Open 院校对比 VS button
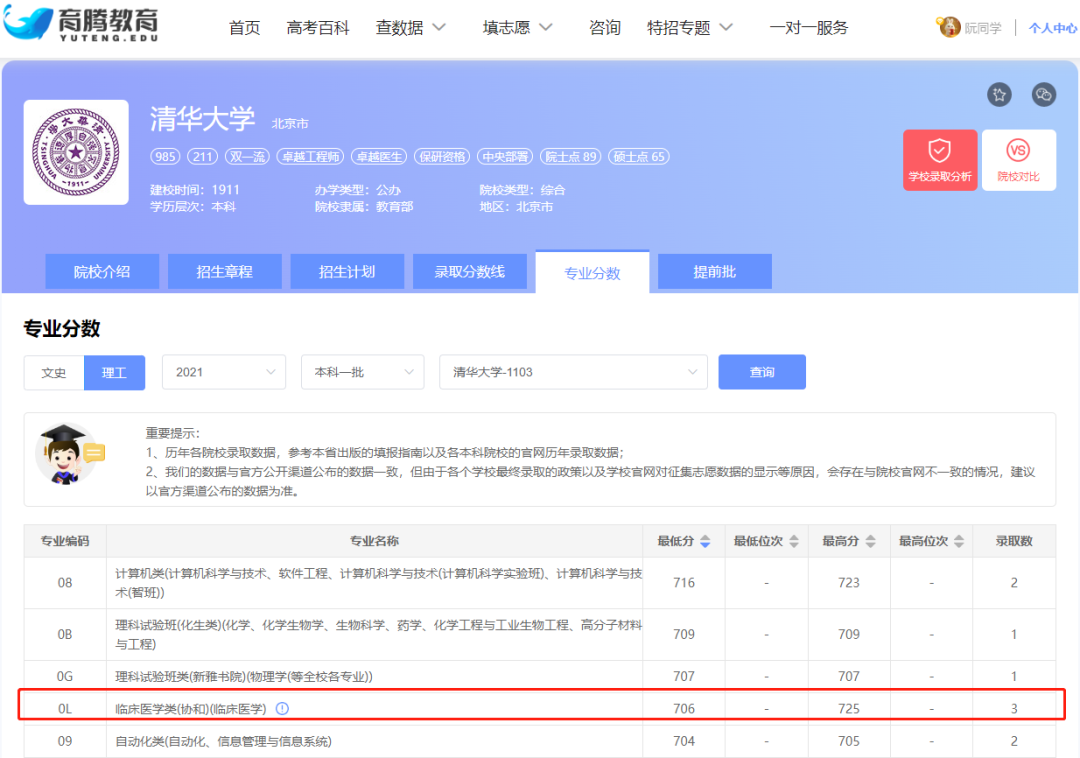Screen dimensions: 1080x758 click(1018, 160)
